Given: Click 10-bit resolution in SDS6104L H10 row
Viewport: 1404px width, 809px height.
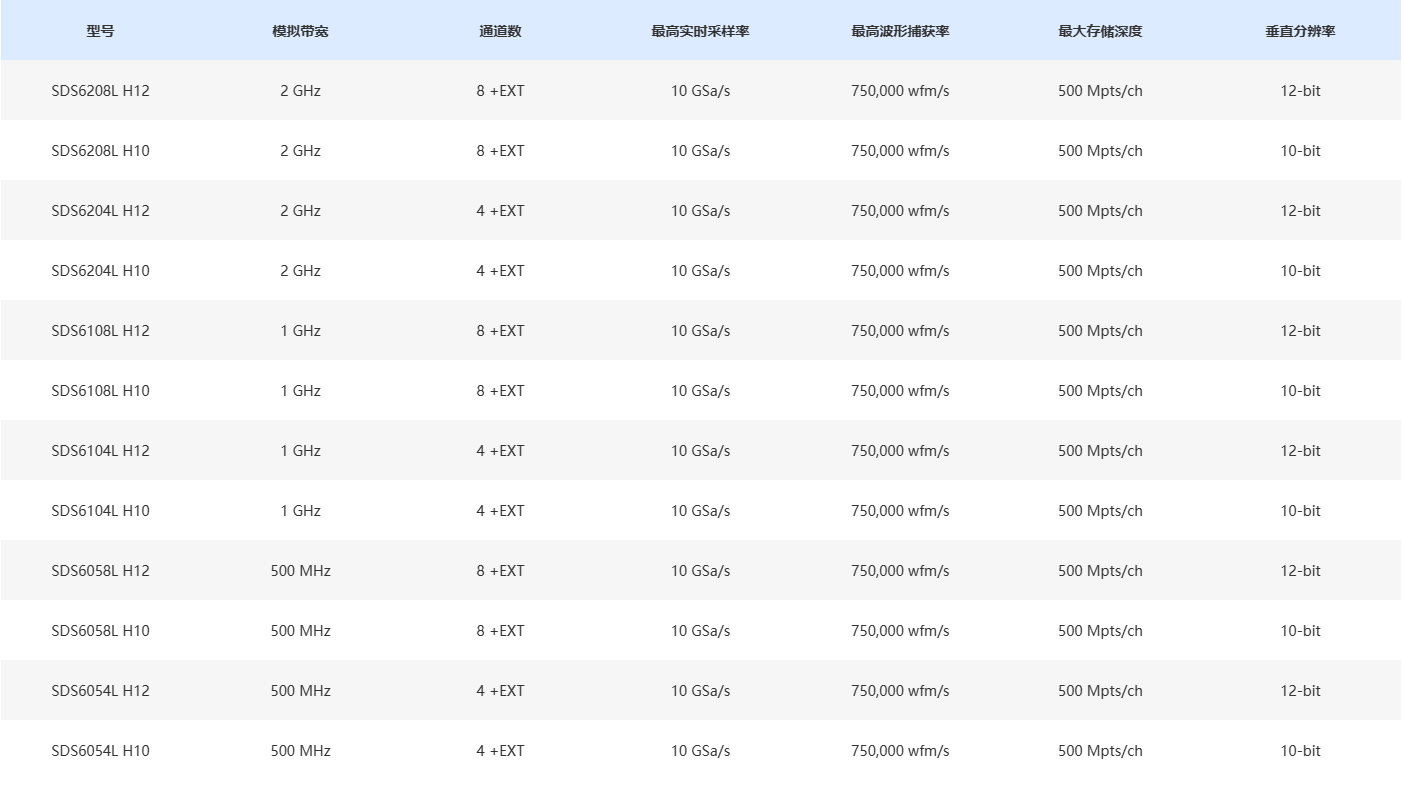Looking at the screenshot, I should (1300, 511).
